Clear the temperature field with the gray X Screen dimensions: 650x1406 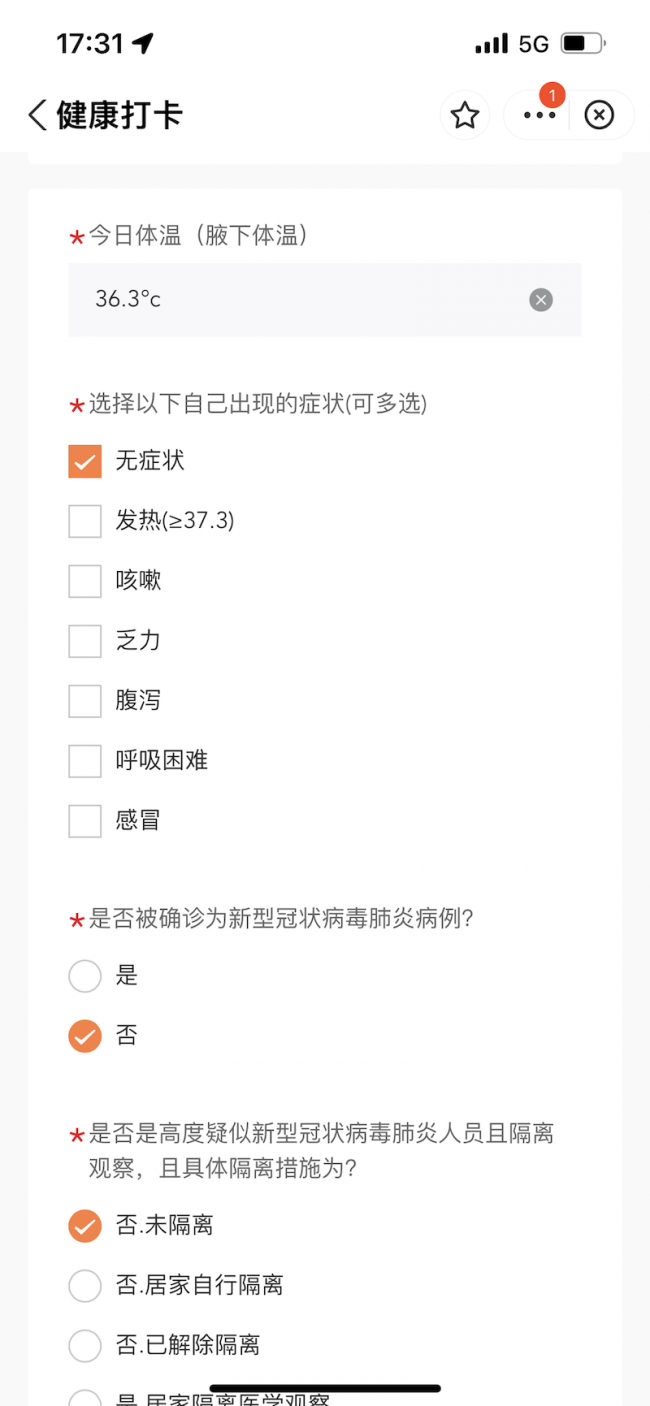(x=541, y=300)
